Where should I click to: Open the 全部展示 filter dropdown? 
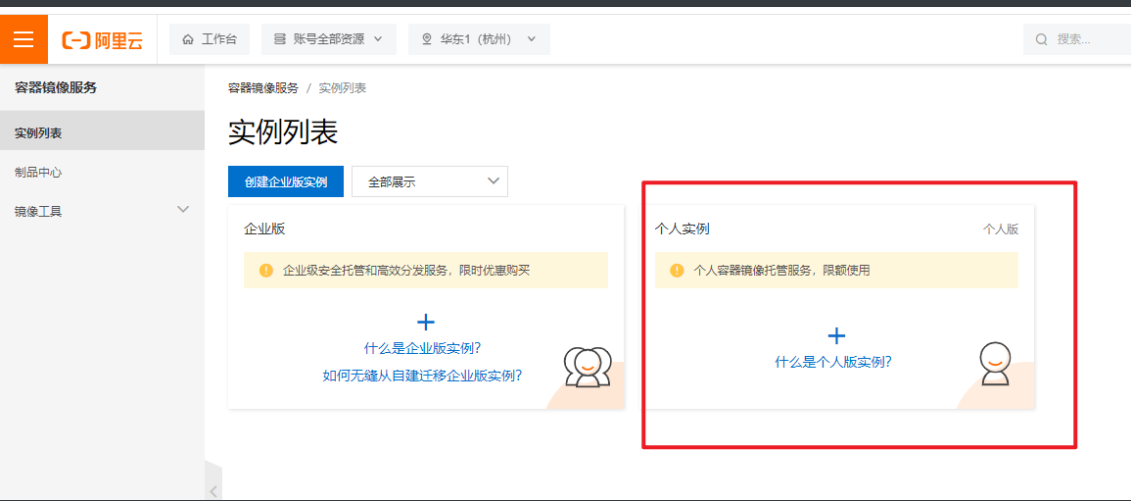point(429,182)
